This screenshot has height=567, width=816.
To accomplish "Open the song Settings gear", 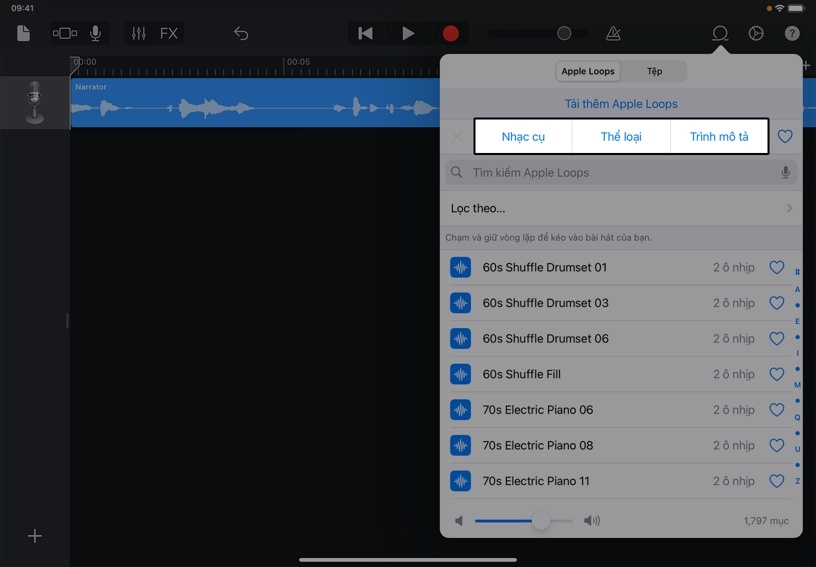I will (x=756, y=33).
